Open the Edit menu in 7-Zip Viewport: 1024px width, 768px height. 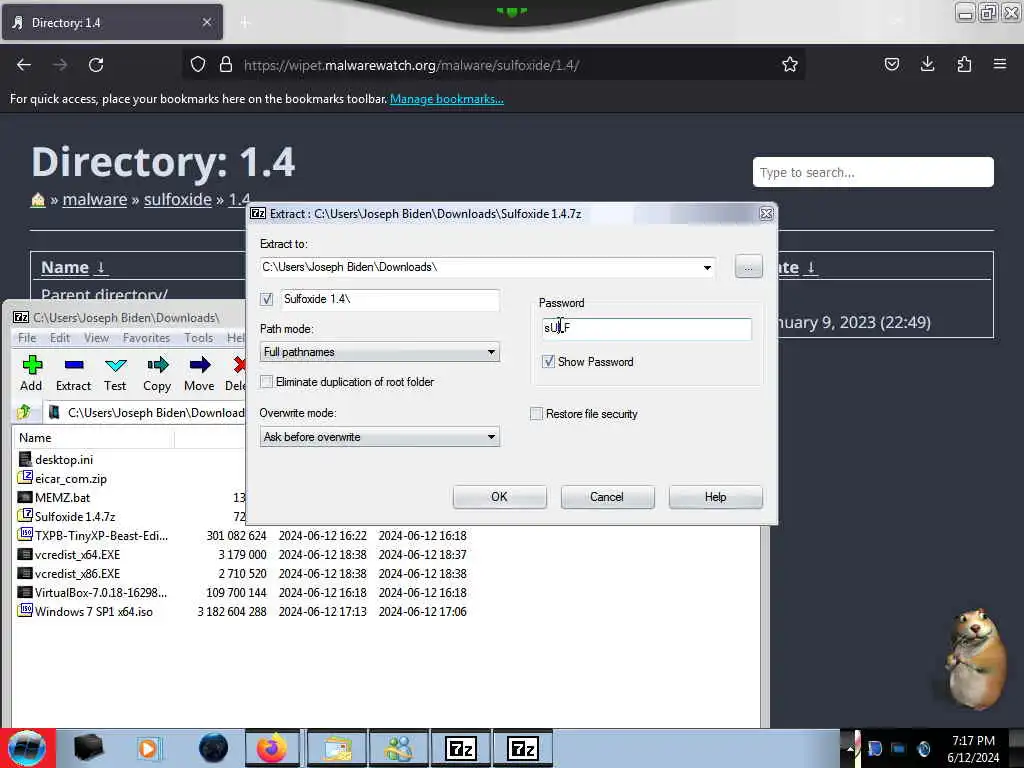tap(59, 338)
